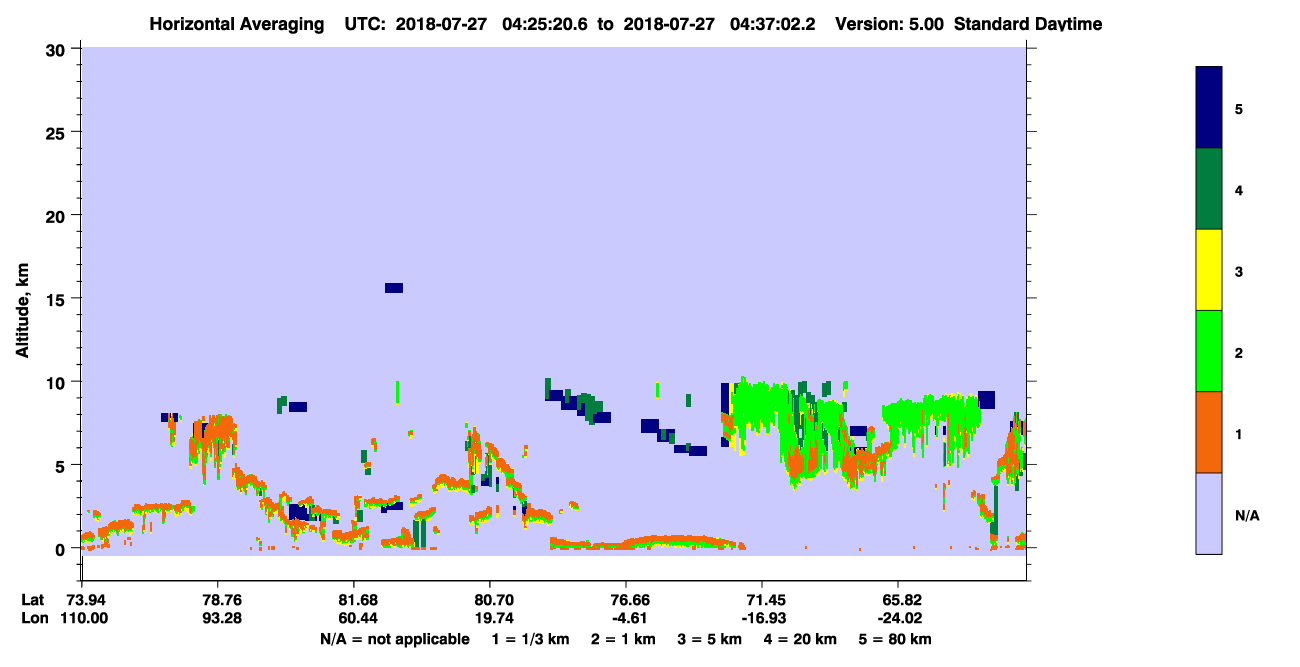Click the 'Standard Daytime' label
Screen dimensions: 1300x667
coord(1029,23)
